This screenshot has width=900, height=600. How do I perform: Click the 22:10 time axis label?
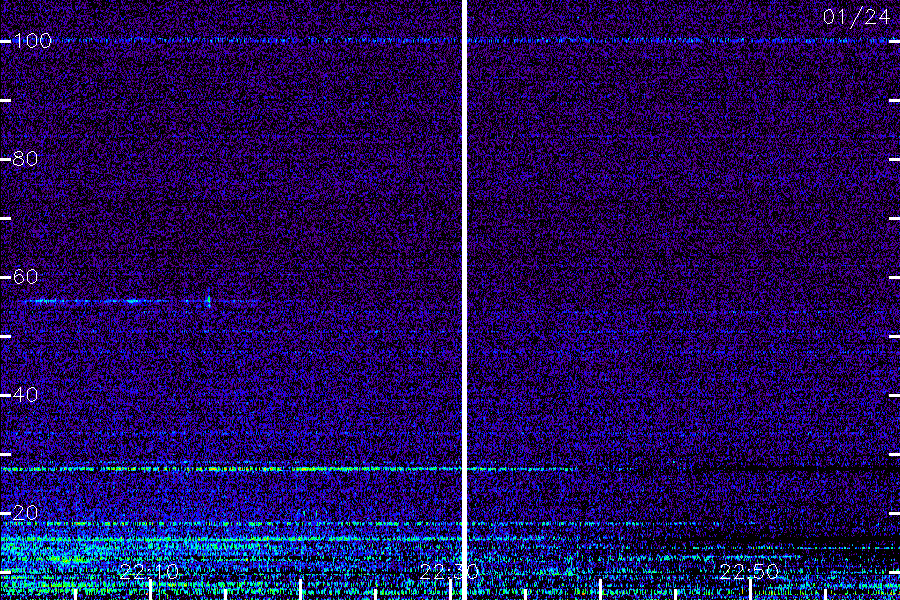coord(149,572)
